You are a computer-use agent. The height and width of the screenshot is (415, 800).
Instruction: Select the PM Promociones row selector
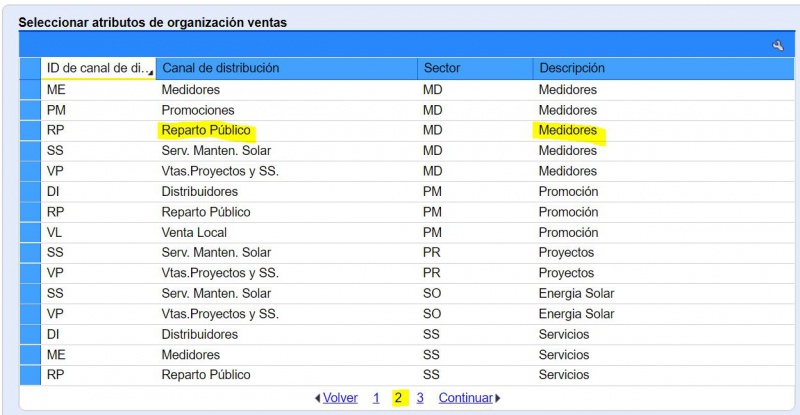[x=30, y=110]
